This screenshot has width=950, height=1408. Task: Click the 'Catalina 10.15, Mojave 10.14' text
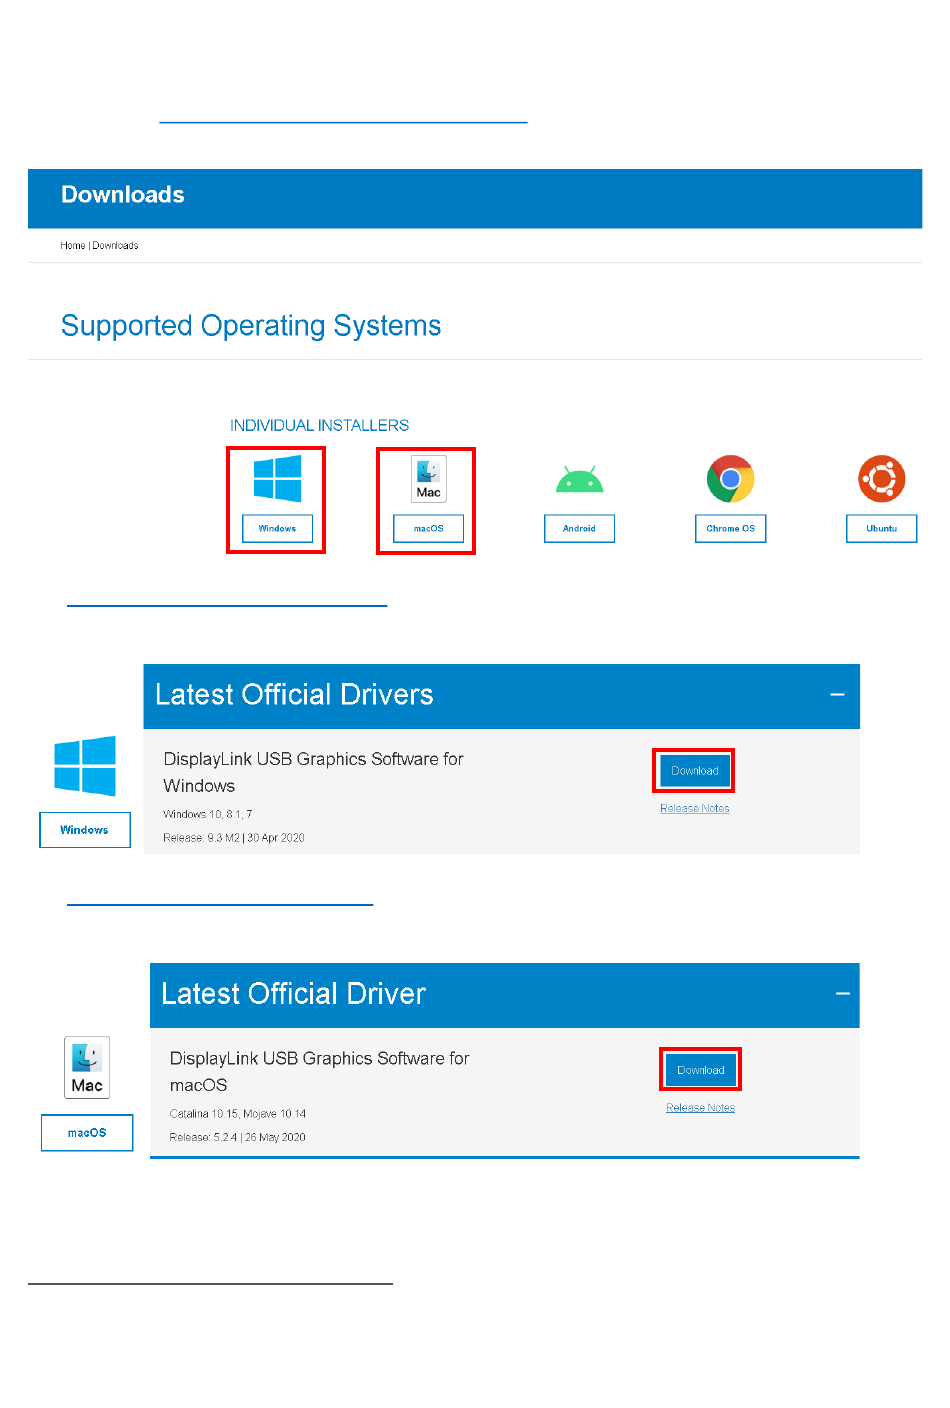pyautogui.click(x=238, y=1113)
